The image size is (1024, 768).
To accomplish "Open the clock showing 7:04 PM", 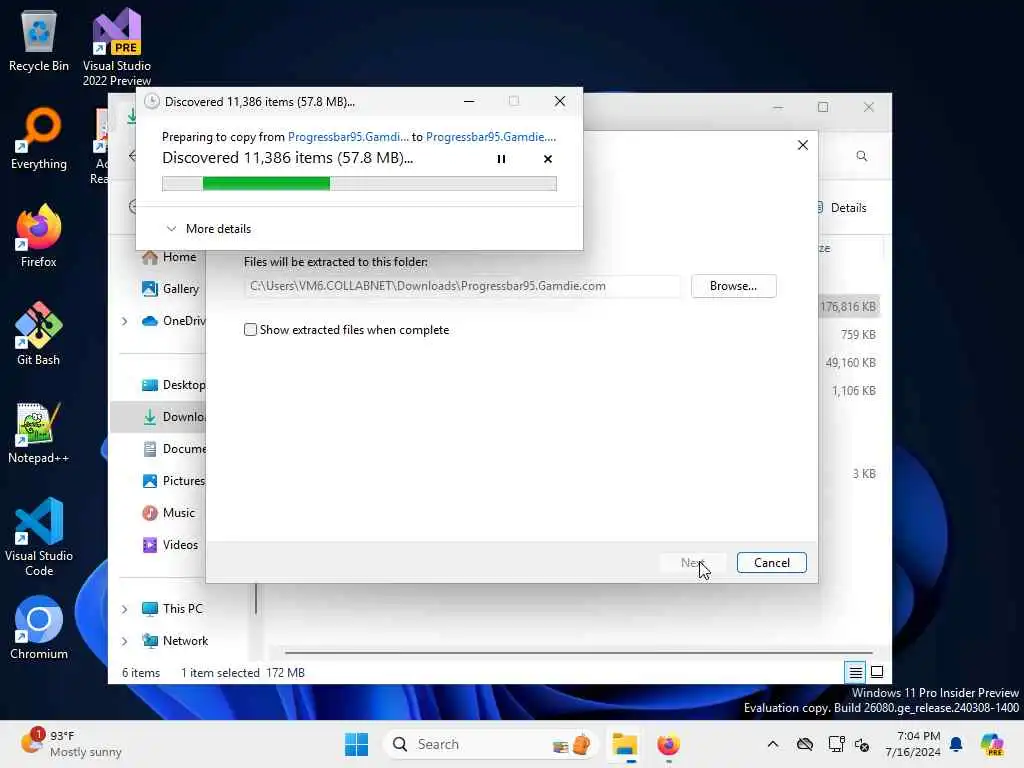I will coord(912,744).
